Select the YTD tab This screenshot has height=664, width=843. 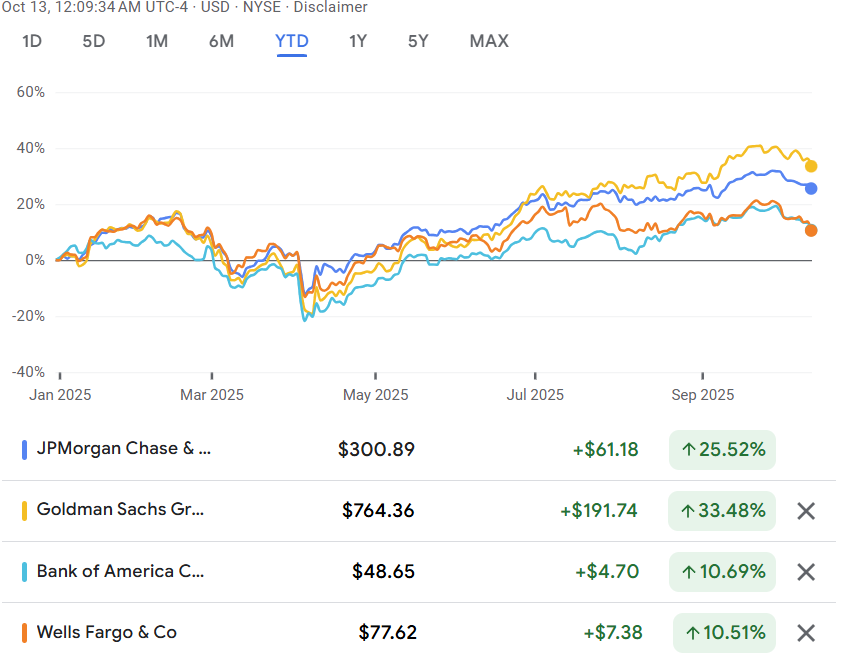292,41
